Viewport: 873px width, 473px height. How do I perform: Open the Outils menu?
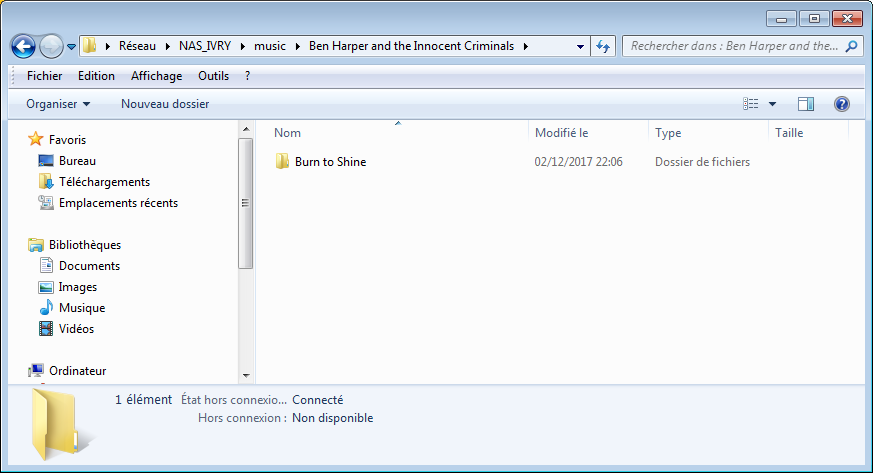[213, 76]
